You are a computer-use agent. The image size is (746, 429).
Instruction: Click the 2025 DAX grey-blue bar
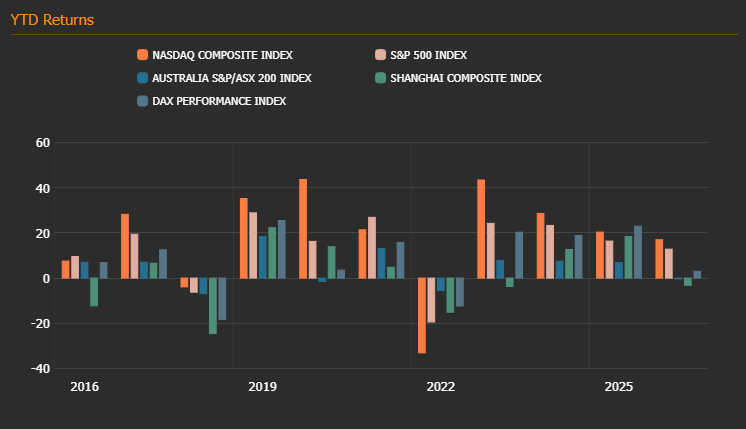638,252
